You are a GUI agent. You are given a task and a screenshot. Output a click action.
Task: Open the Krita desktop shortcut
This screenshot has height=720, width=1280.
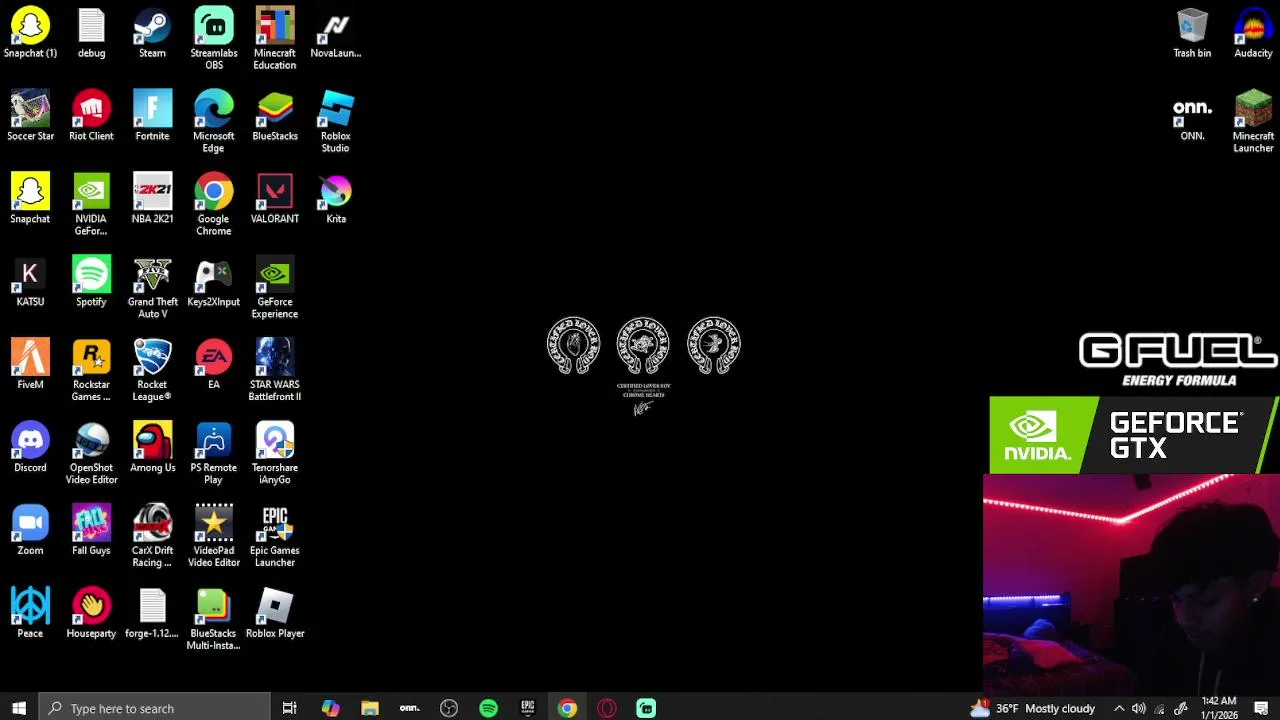[335, 199]
